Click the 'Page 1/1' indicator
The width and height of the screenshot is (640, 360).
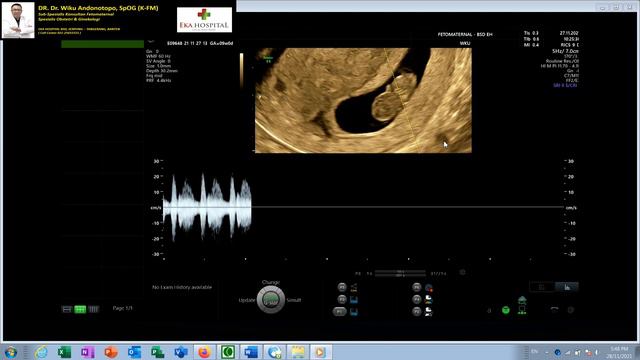click(x=122, y=308)
